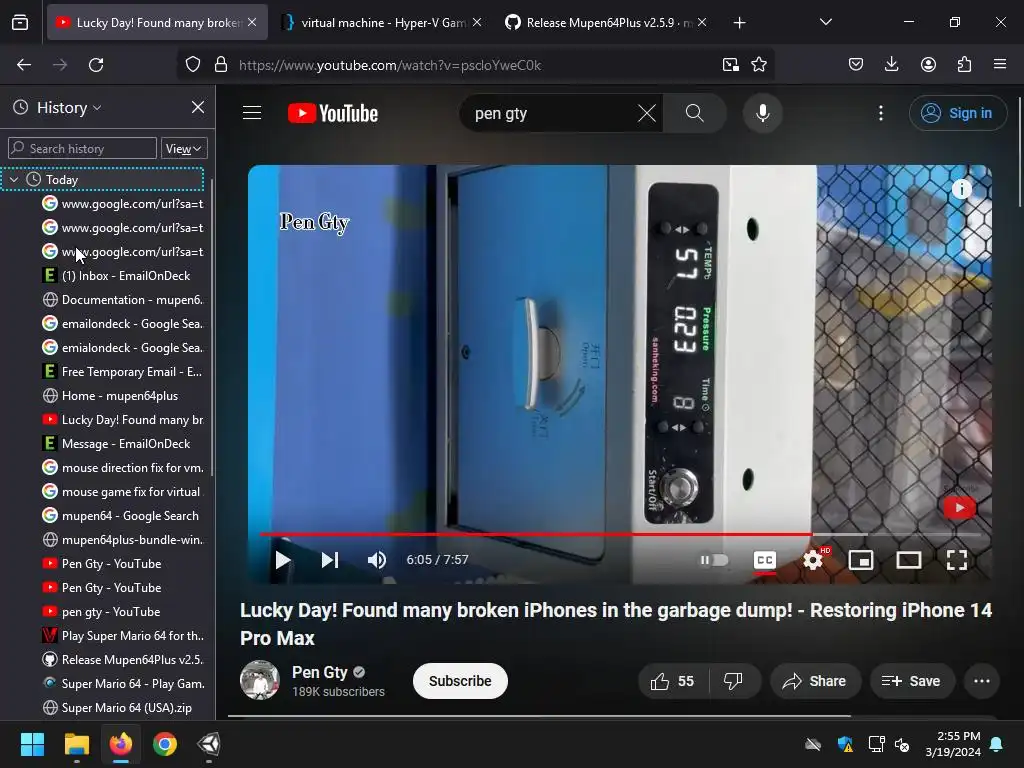1024x768 pixels.
Task: Seek on the red video progress bar
Action: coord(536,534)
